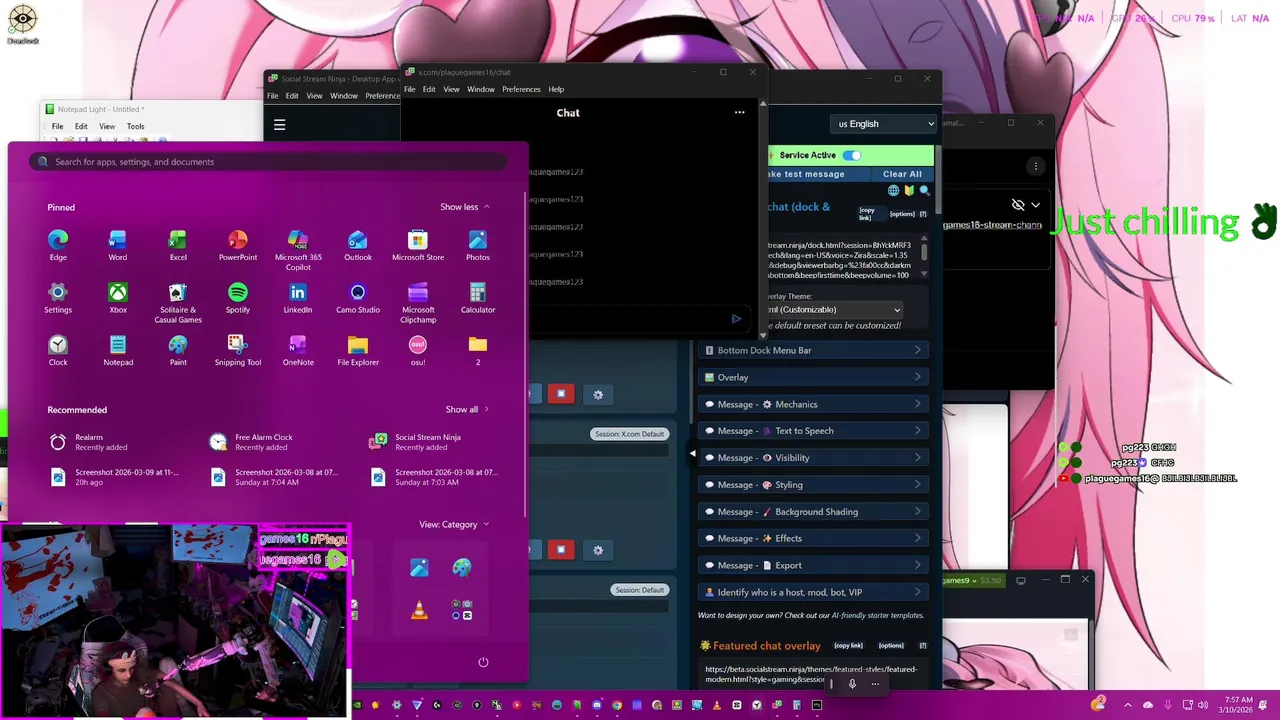Click options beside Featured chat overlay

(891, 646)
